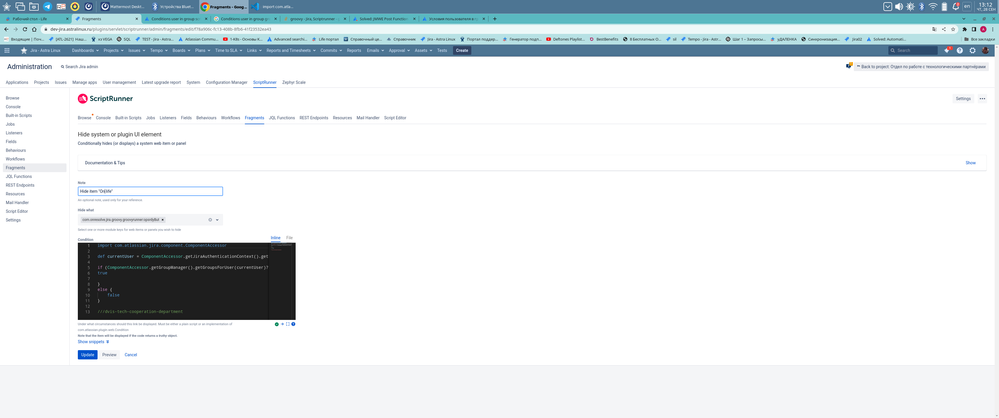Screen dimensions: 999x418
Task: Click Search Jira admin field
Action: tap(79, 66)
